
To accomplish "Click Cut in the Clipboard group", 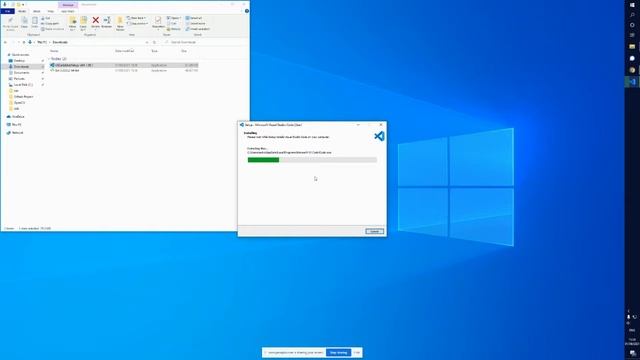I will 46,18.
